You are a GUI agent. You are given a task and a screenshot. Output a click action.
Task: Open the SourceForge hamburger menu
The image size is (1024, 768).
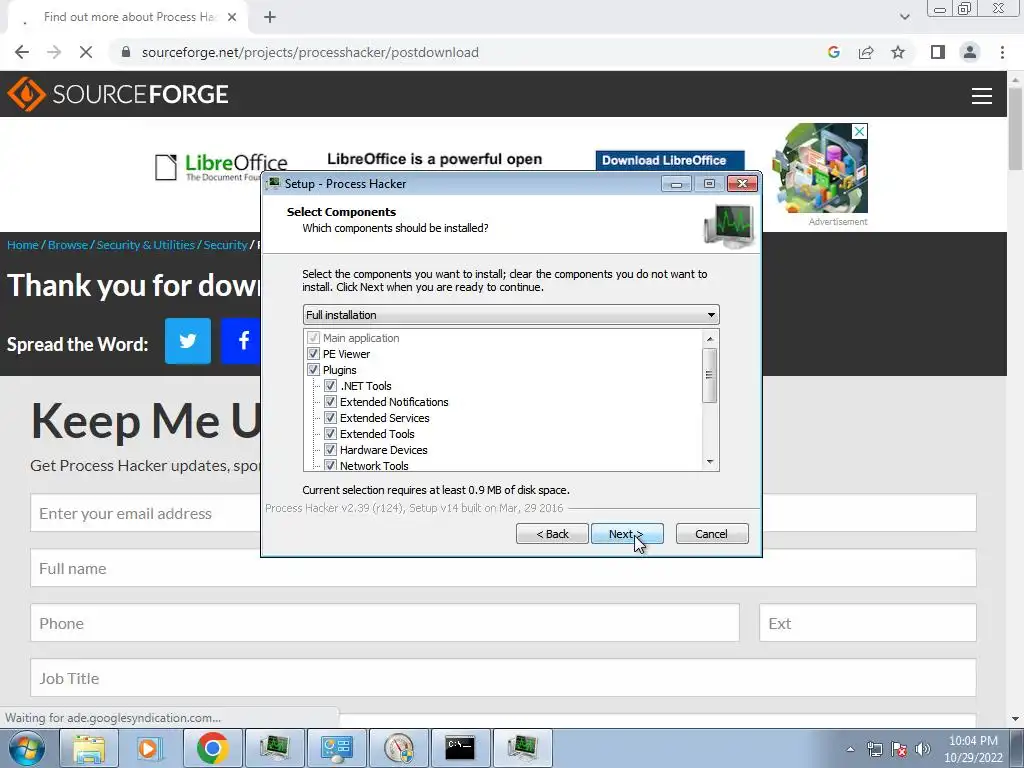click(x=982, y=95)
